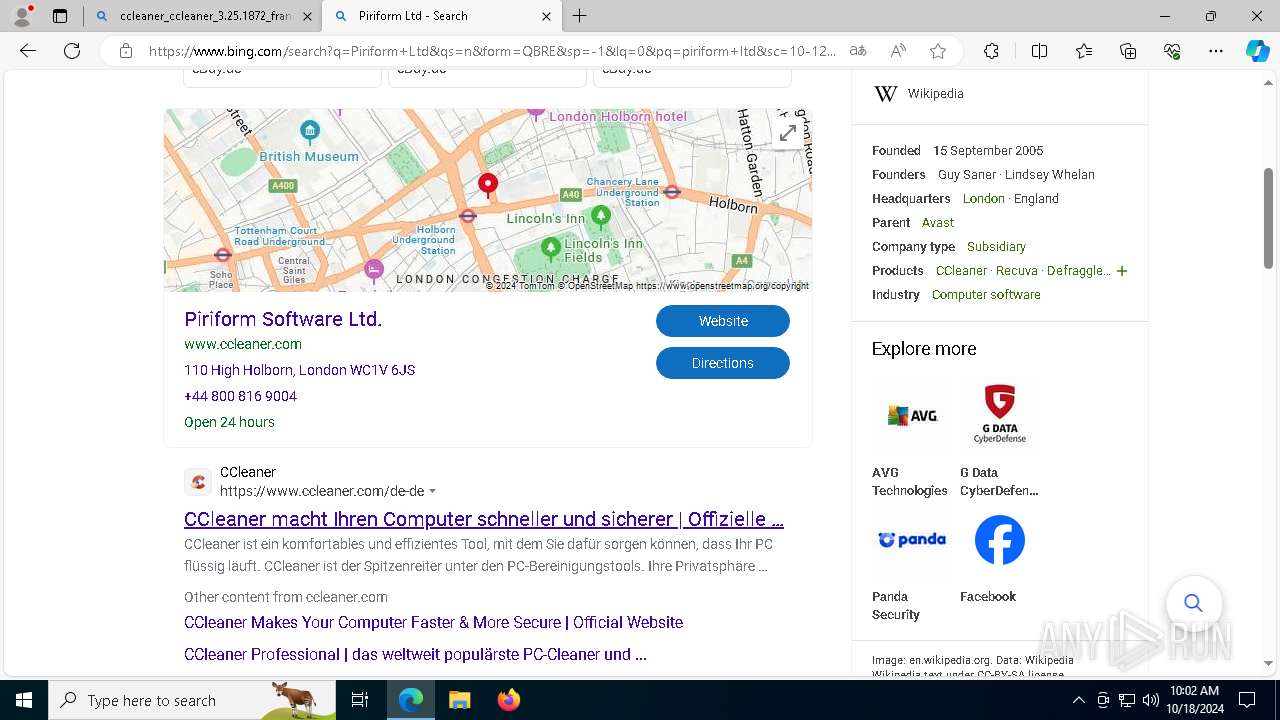Open CCleaner Professional weltweit populärste link
The image size is (1280, 720).
tap(415, 654)
